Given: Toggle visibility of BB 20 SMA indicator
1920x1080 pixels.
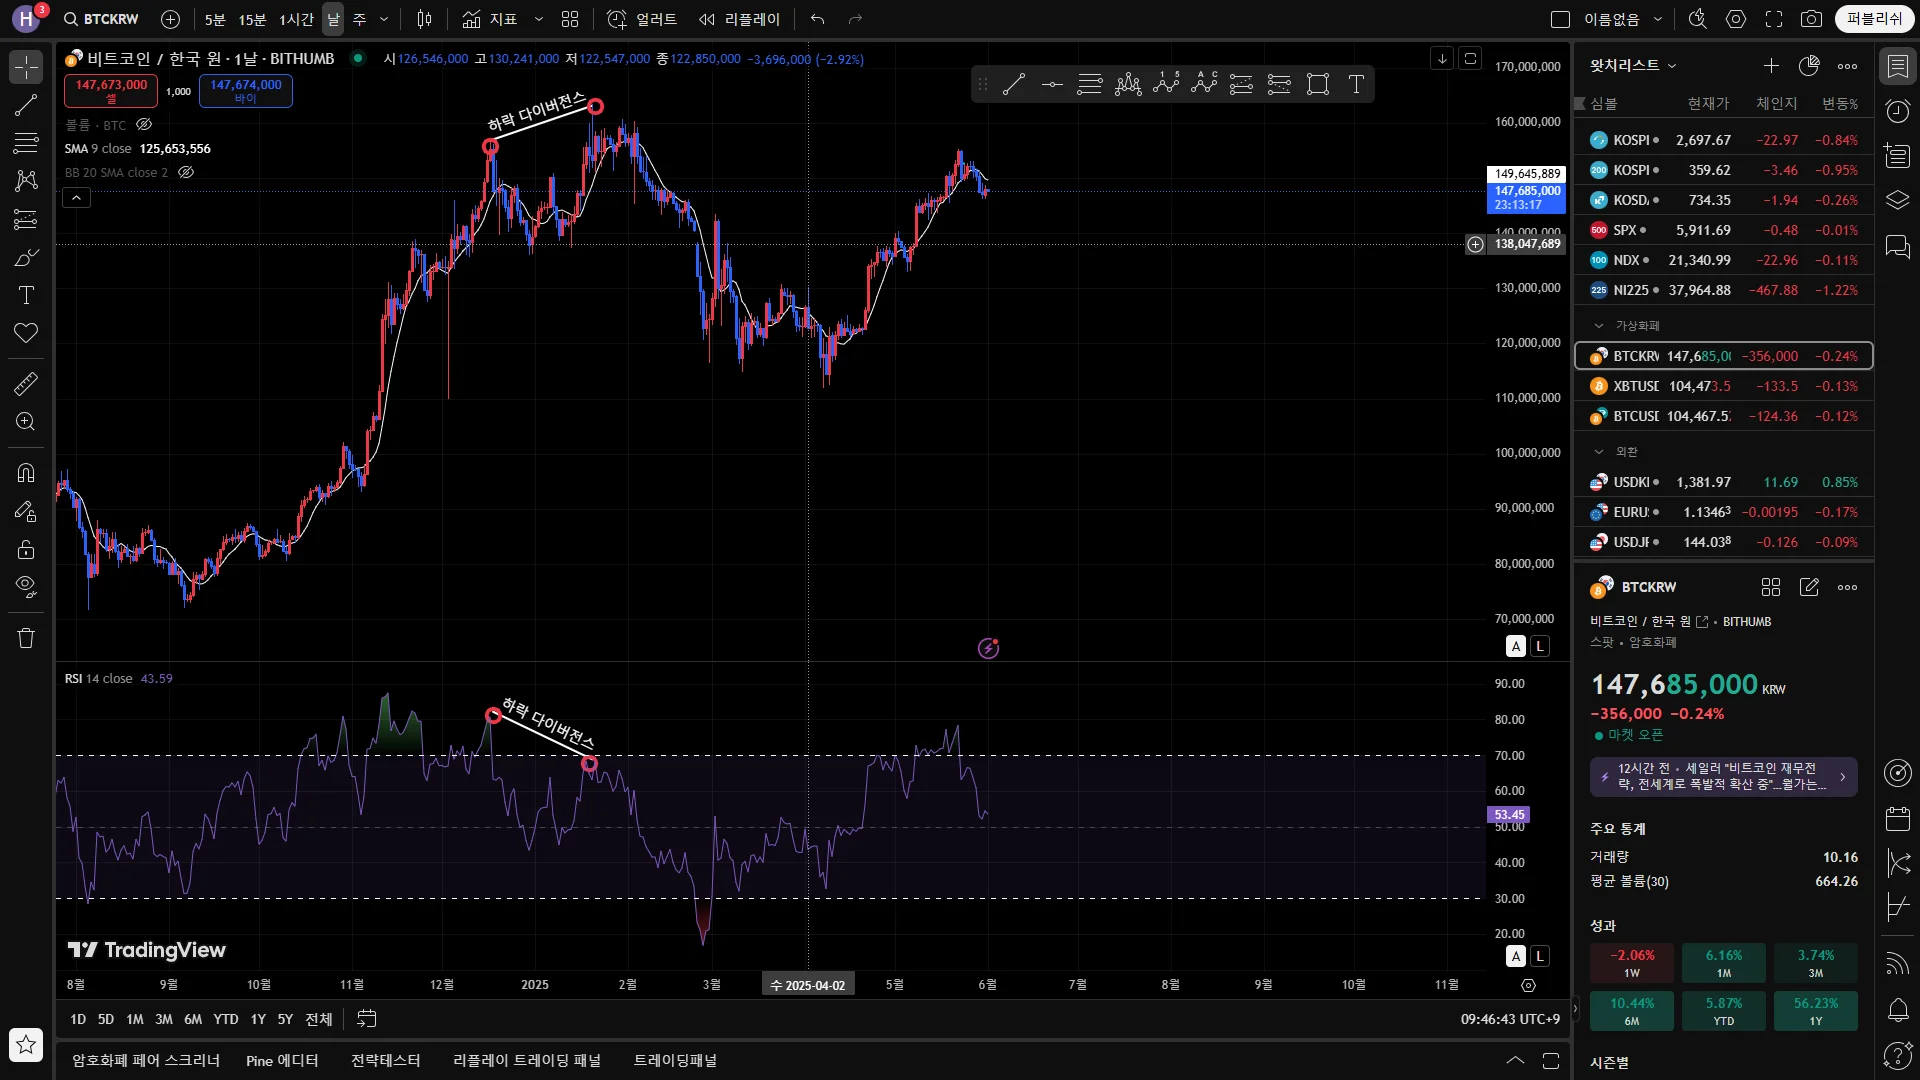Looking at the screenshot, I should [186, 172].
